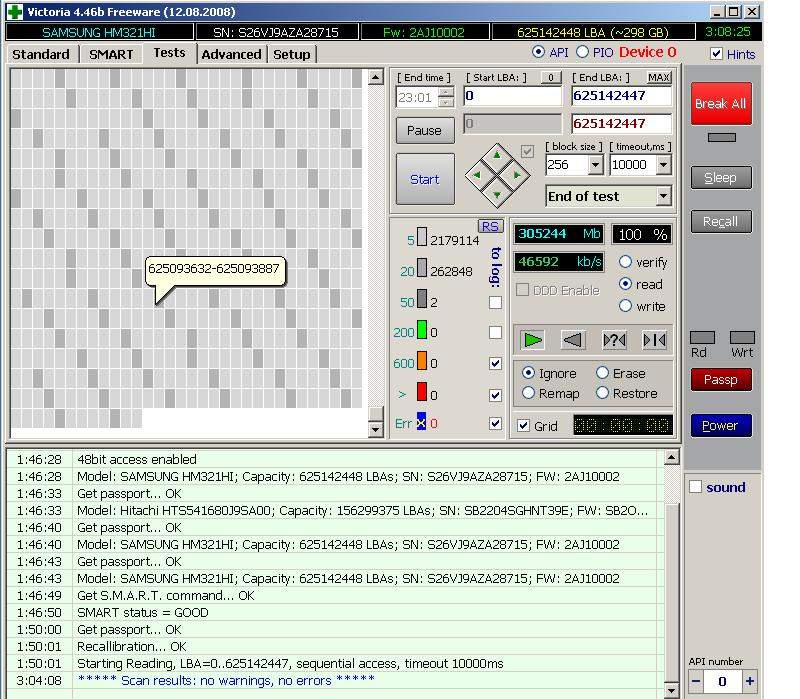This screenshot has width=800, height=699.
Task: Click the RS button above block counts
Action: (490, 226)
